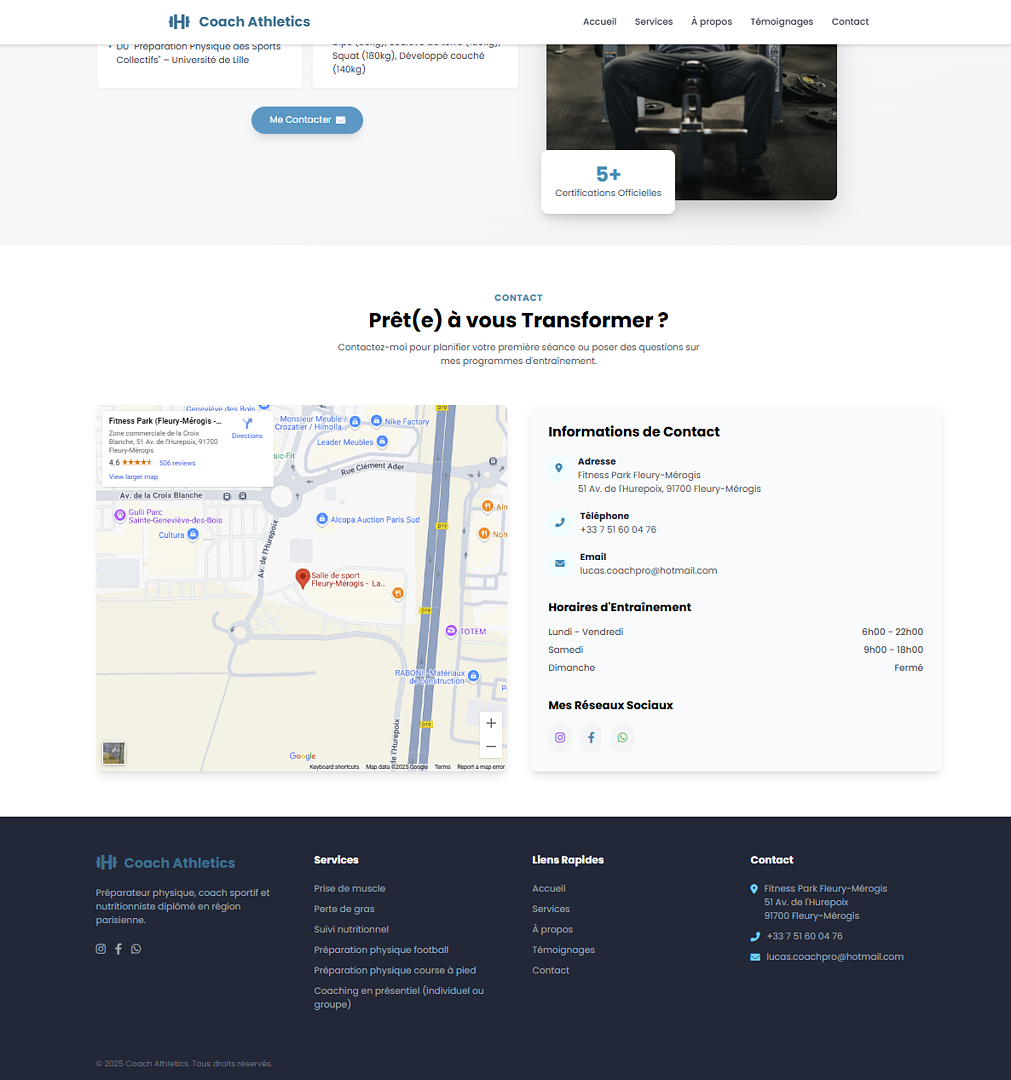The image size is (1011, 1080).
Task: Click Report a map error
Action: [481, 767]
